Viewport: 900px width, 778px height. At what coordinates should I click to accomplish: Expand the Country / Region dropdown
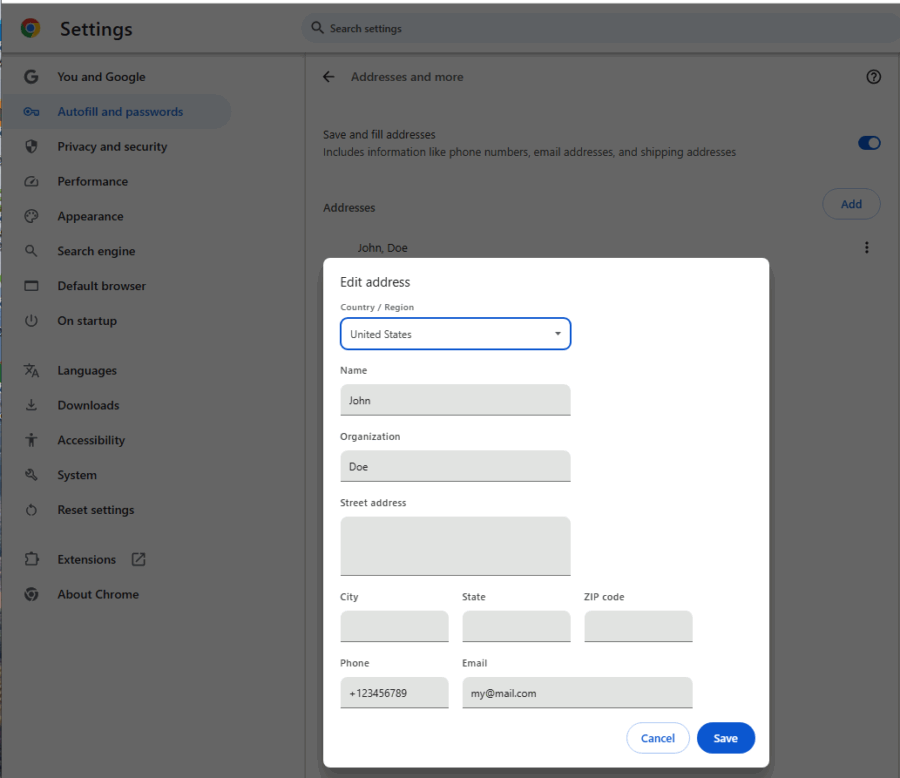(x=455, y=334)
